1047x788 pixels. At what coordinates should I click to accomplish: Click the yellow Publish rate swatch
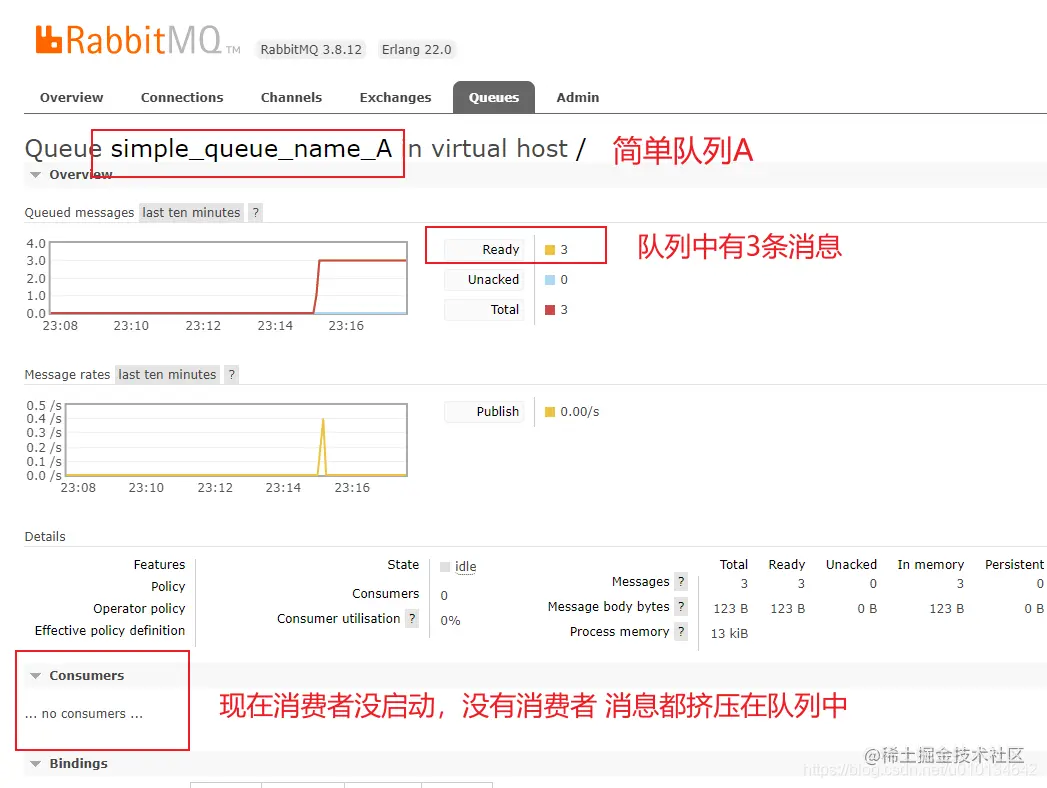click(x=550, y=412)
